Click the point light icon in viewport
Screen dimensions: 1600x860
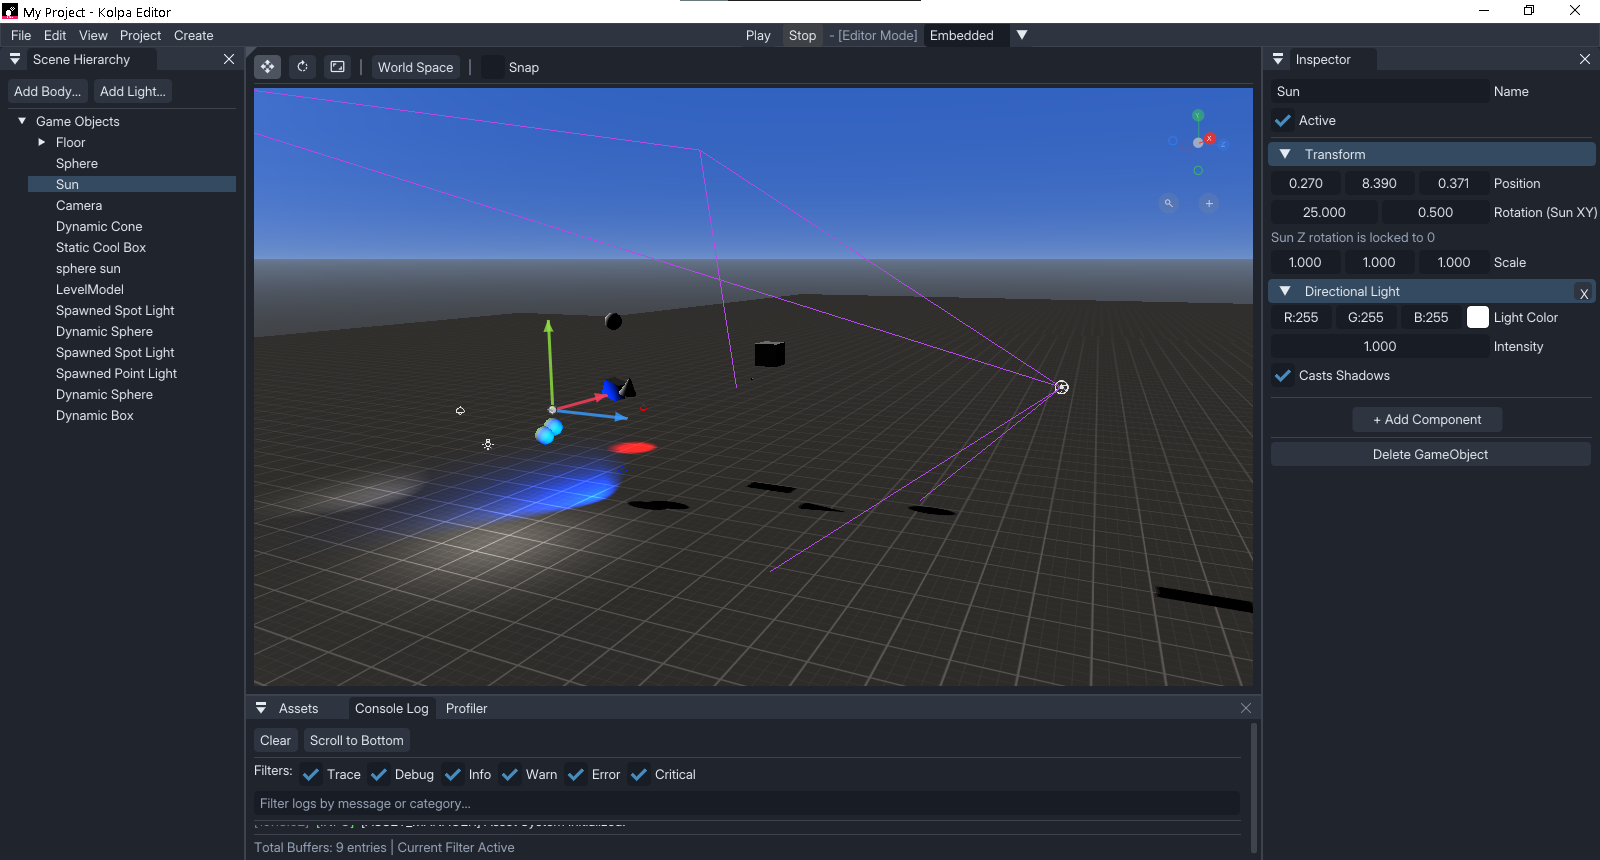click(488, 444)
